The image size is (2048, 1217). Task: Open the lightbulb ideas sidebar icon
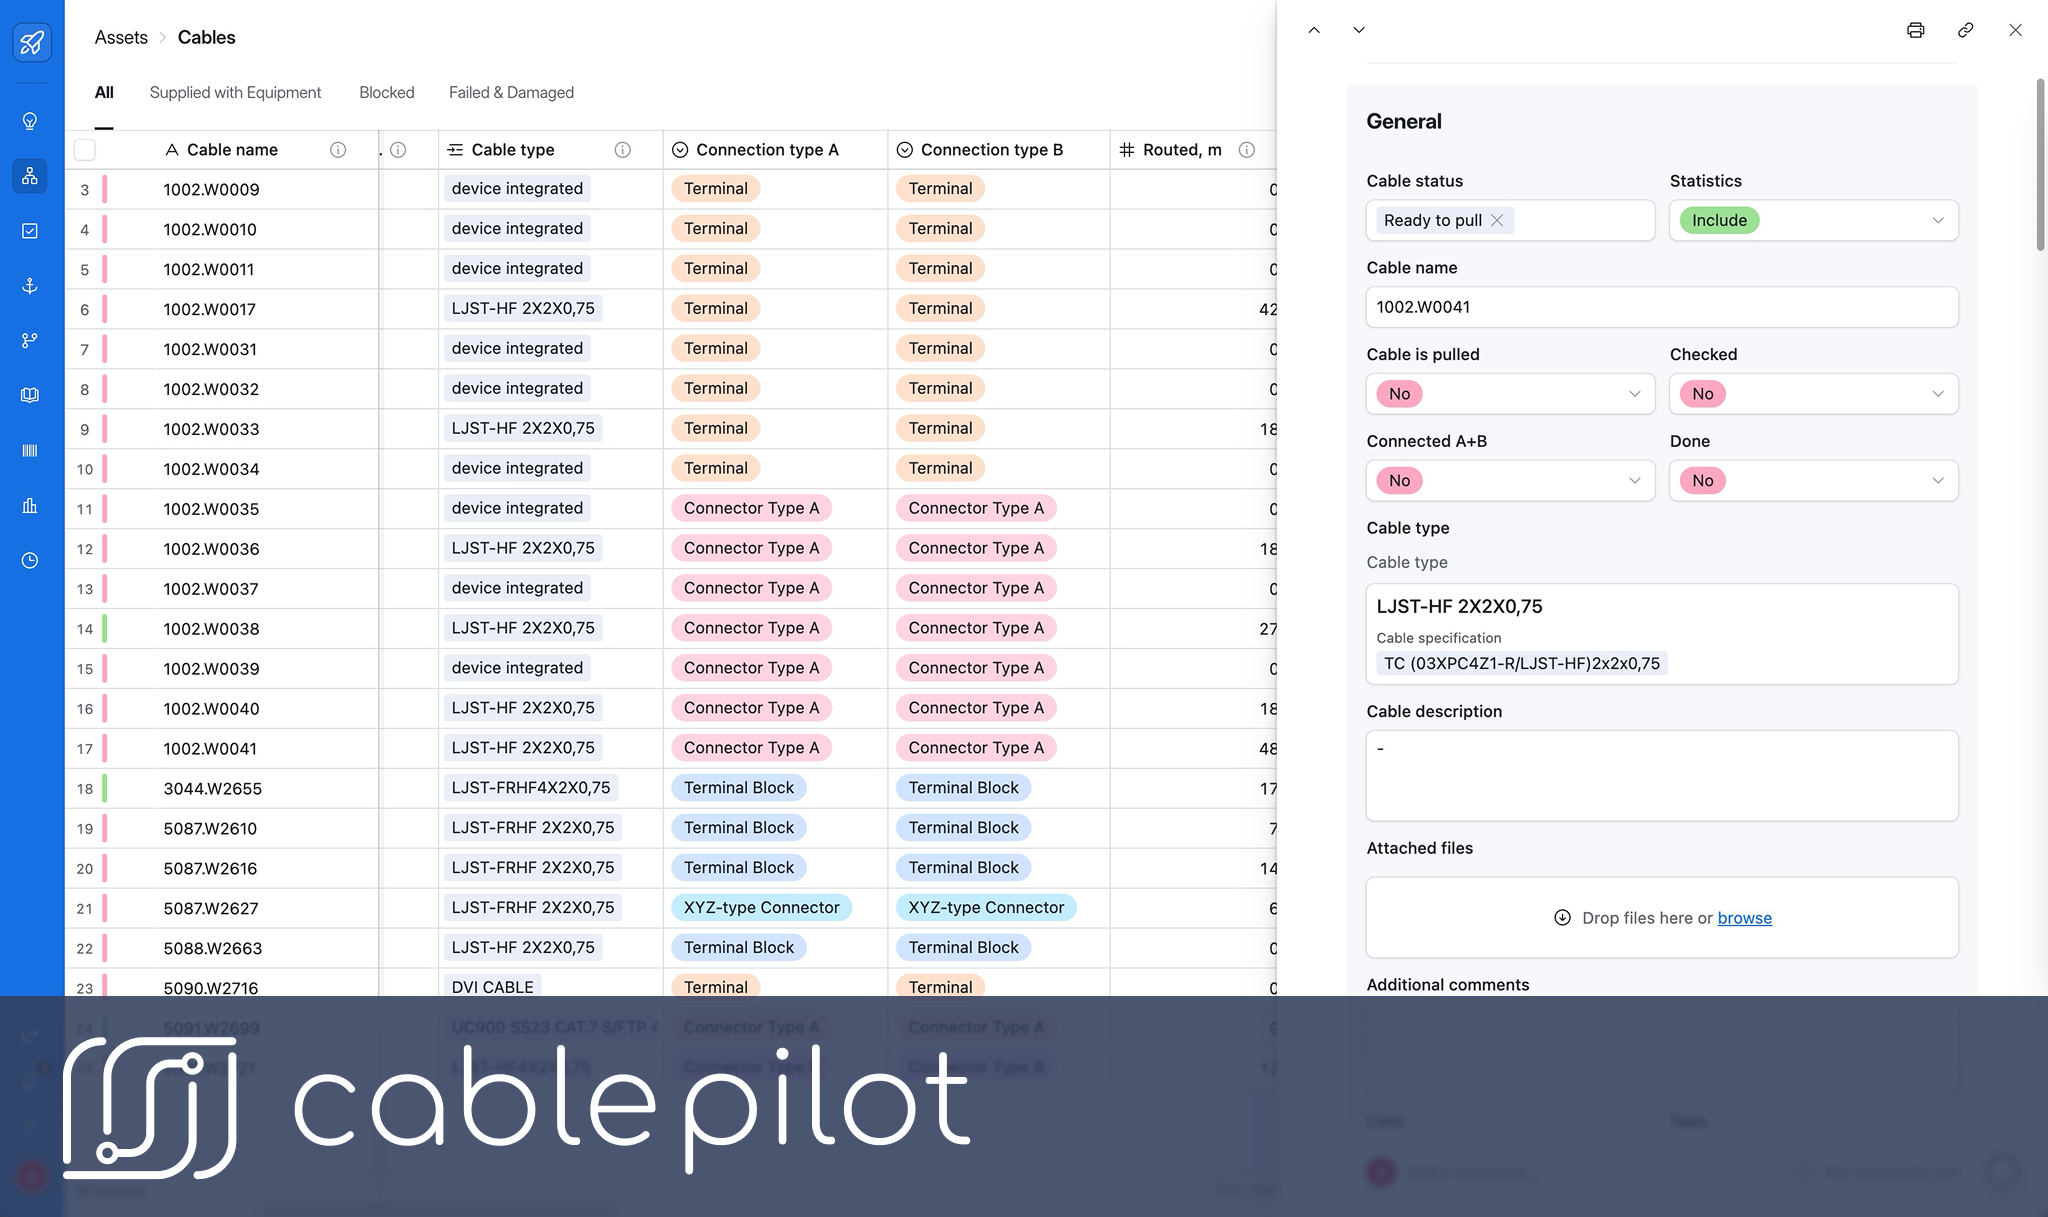[30, 121]
